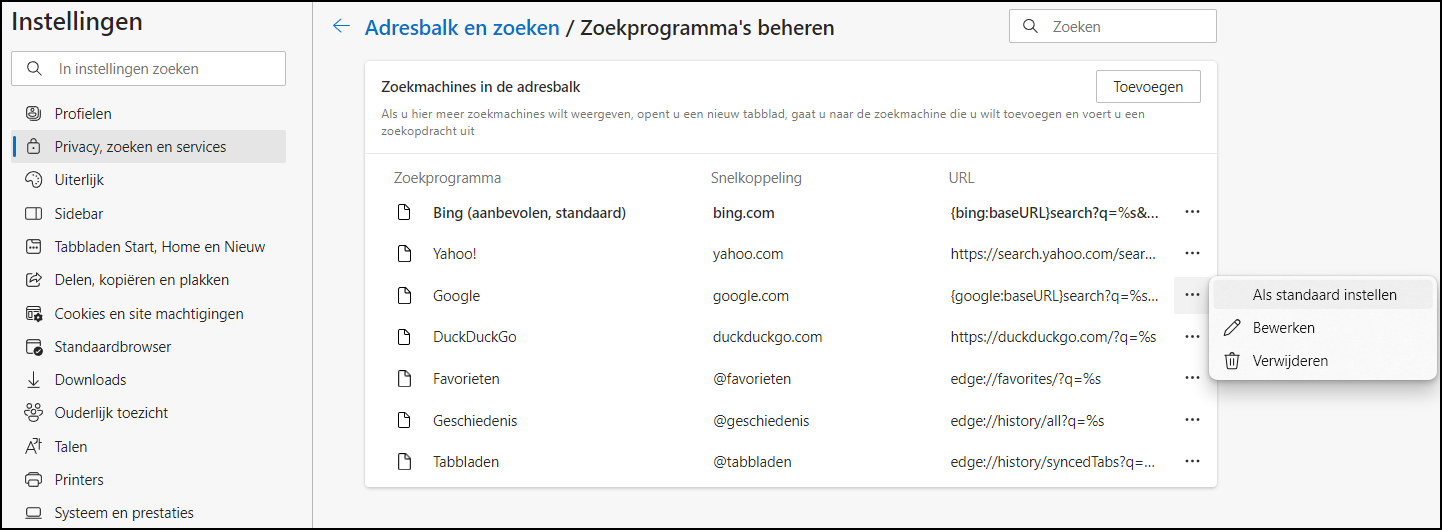Click the Downloads arrow icon
Viewport: 1442px width, 530px height.
(34, 380)
